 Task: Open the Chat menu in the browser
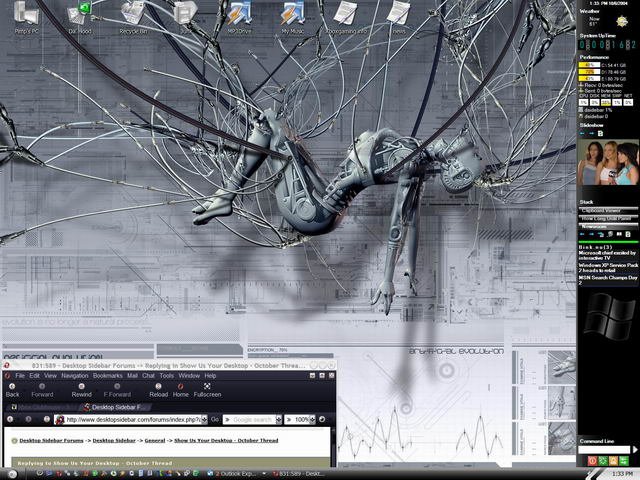point(149,376)
